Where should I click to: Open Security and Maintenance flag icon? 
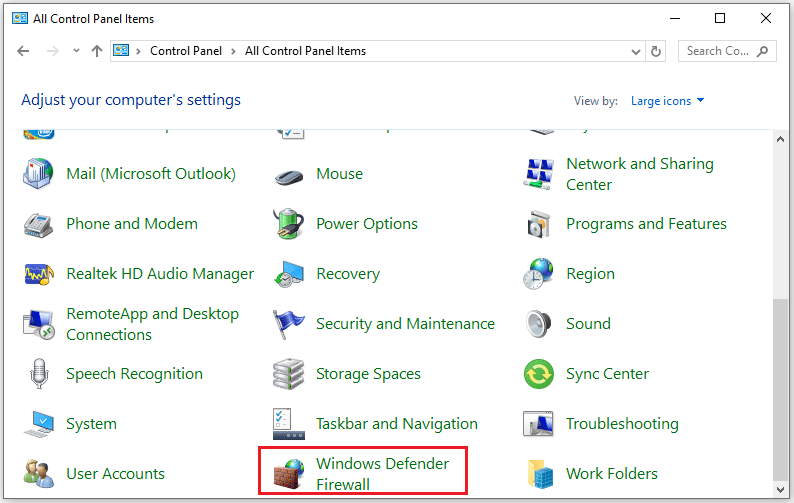(x=288, y=324)
